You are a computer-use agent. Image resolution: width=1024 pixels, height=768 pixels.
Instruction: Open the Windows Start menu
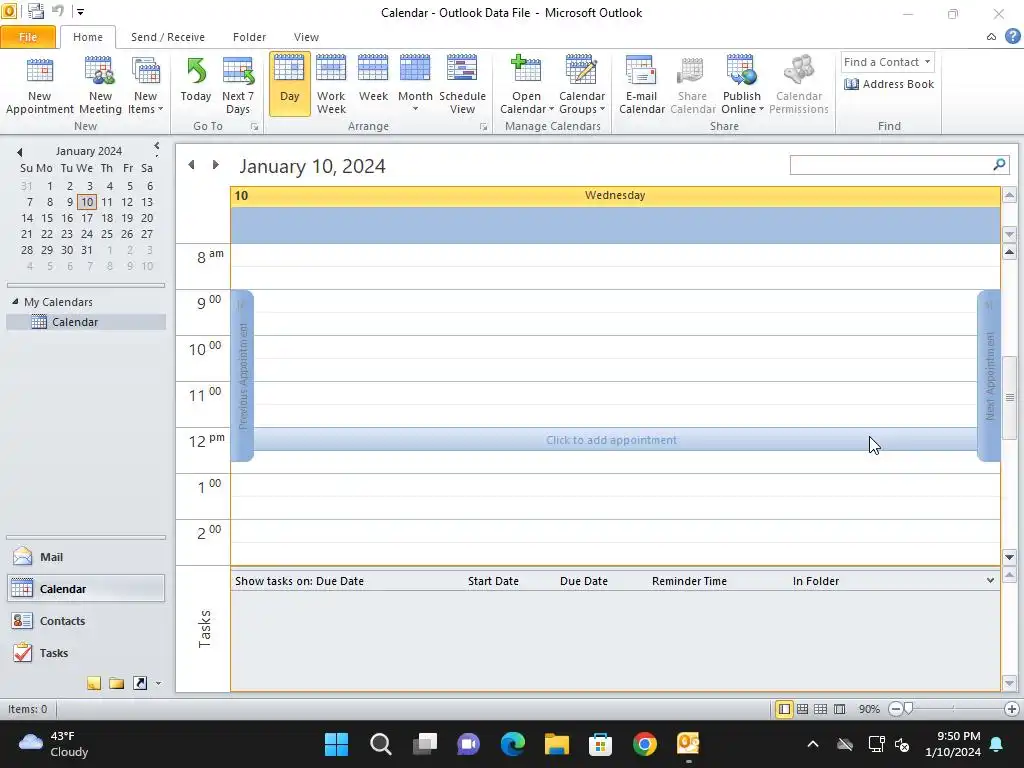[336, 744]
